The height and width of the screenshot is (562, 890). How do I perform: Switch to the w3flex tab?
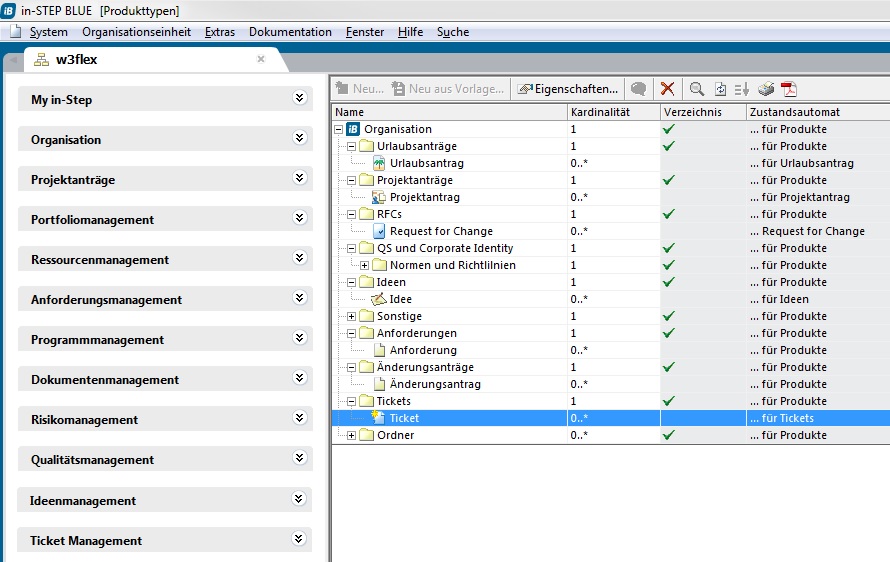pos(76,59)
